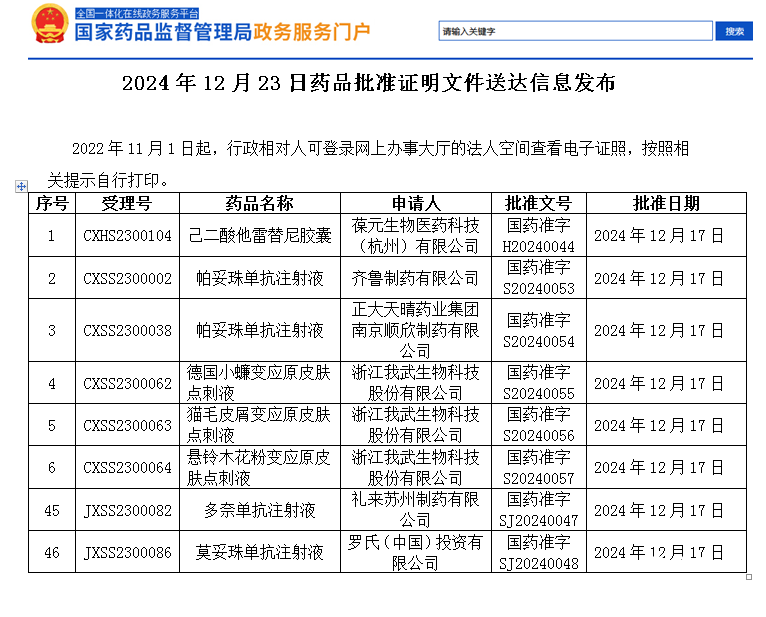
Task: Click applicant 浙江我武生物科技 in row CXSS2300062
Action: (x=415, y=383)
